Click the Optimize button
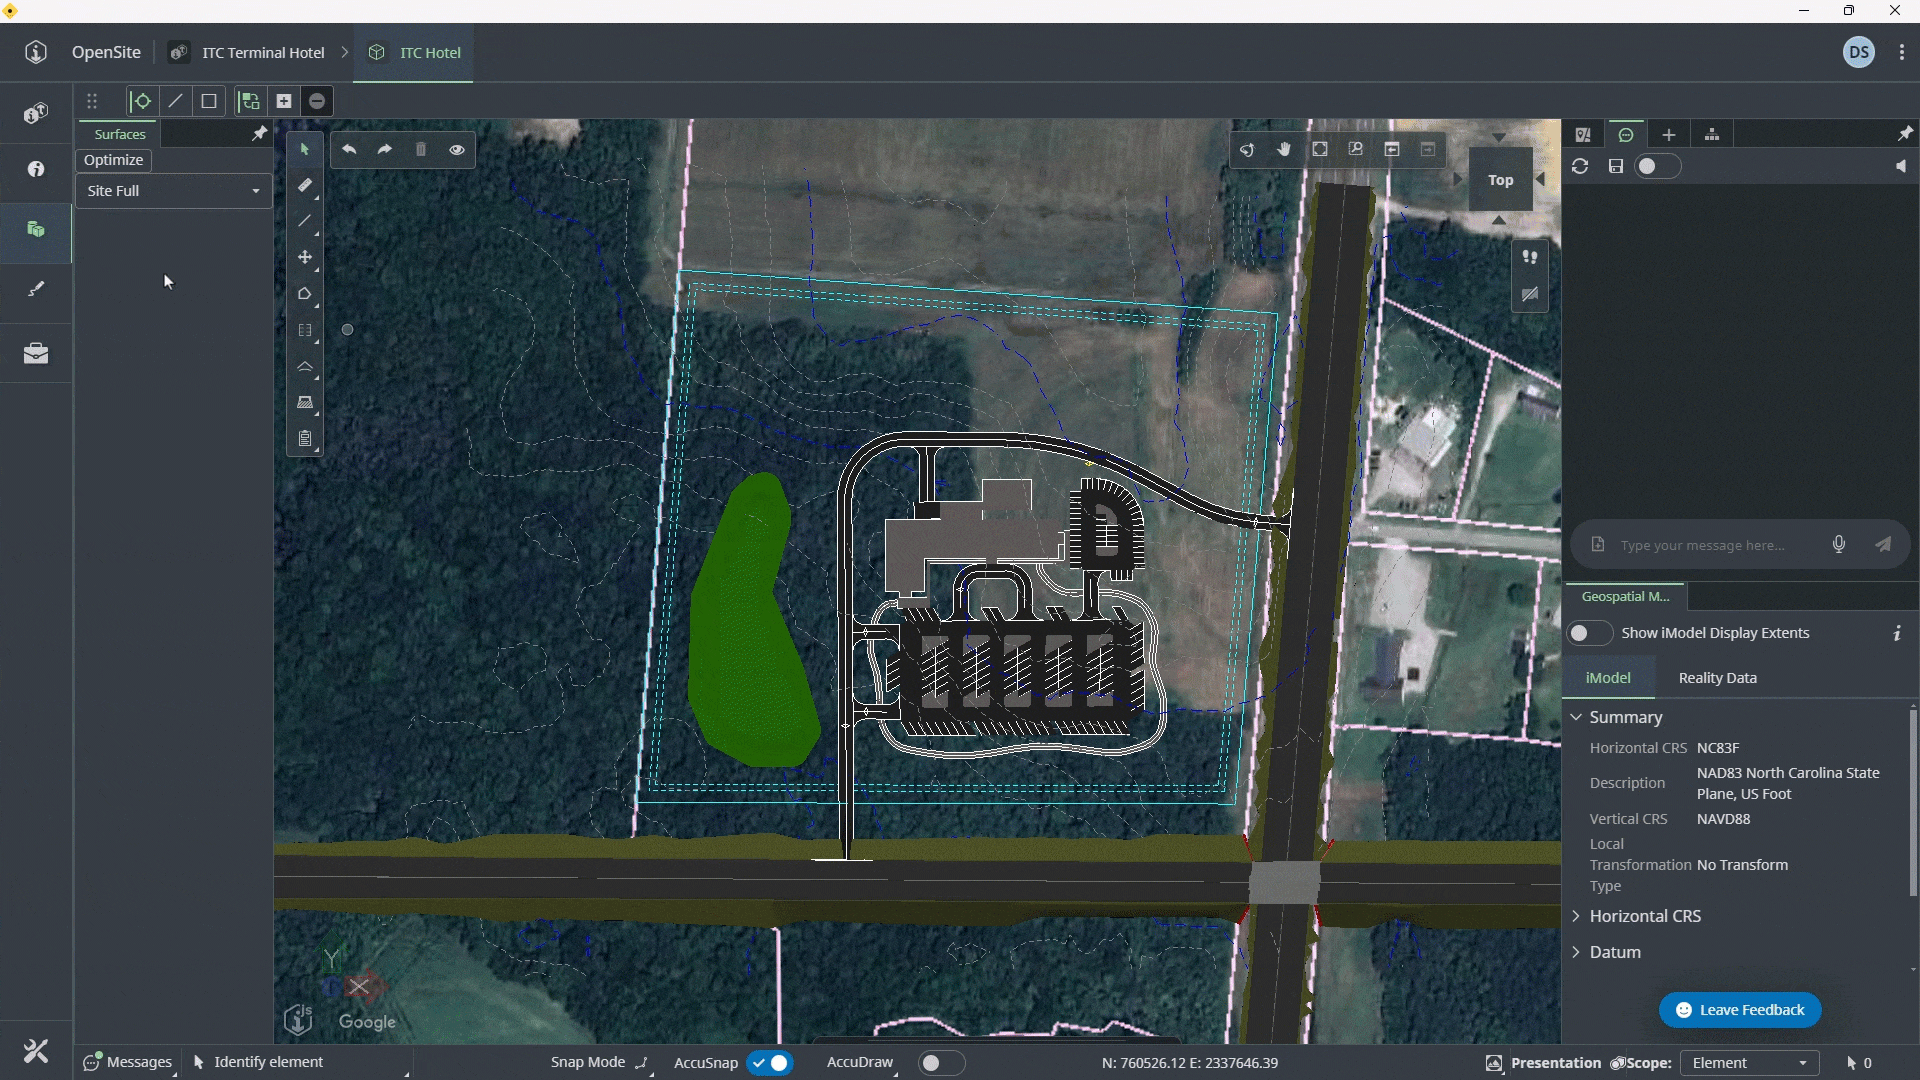Screen dimensions: 1920x1080 [115, 160]
